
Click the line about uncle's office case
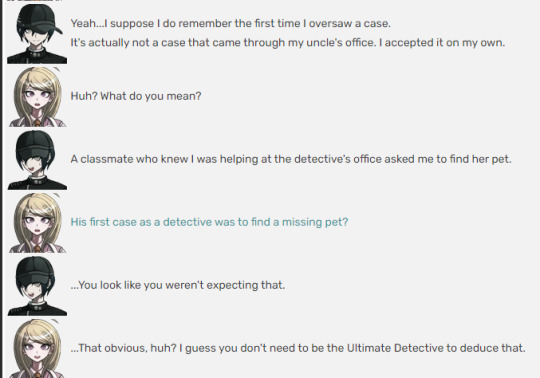[x=288, y=43]
